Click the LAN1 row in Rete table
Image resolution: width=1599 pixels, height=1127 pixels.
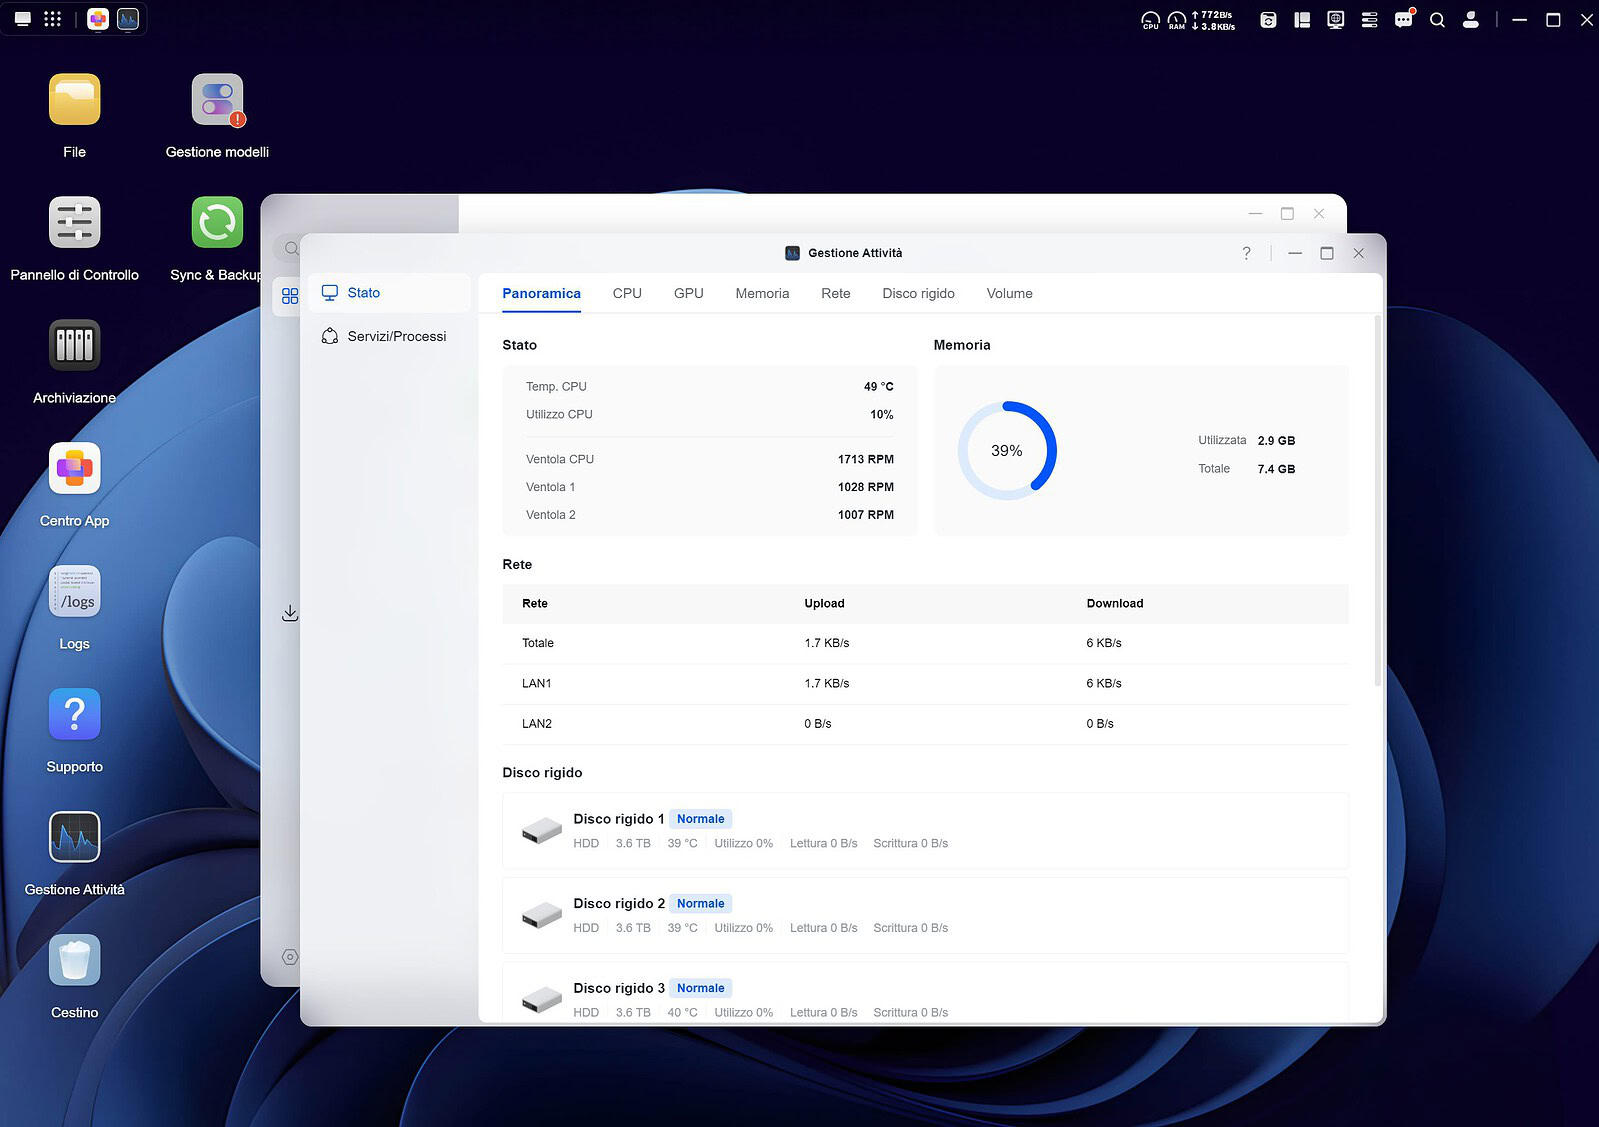click(x=925, y=684)
